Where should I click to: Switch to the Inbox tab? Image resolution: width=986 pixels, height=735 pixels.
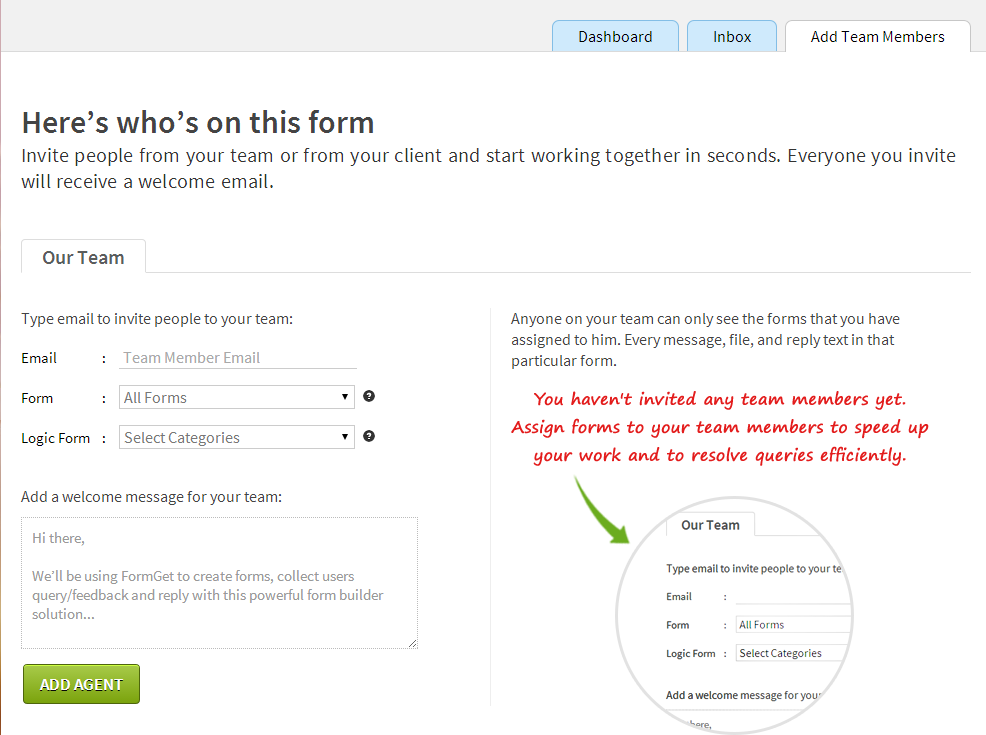click(x=732, y=36)
